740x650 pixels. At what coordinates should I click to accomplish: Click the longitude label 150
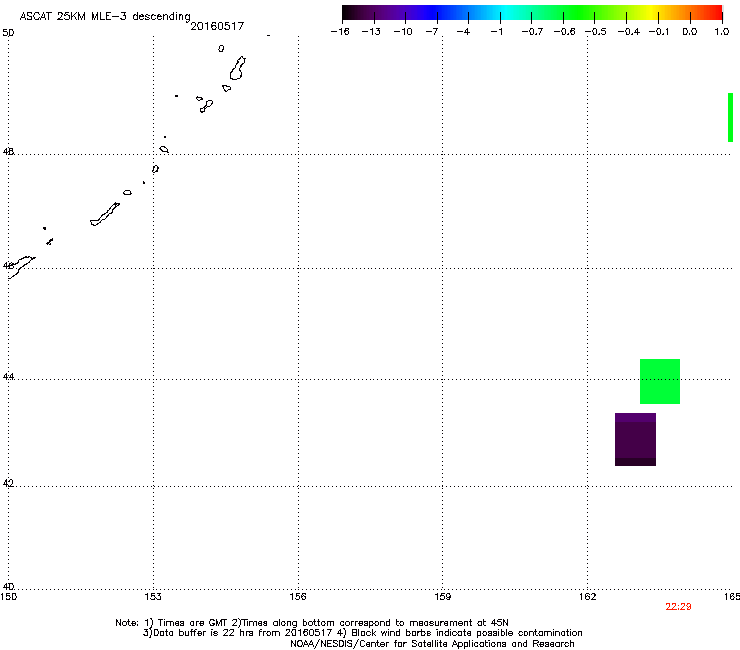click(9, 597)
